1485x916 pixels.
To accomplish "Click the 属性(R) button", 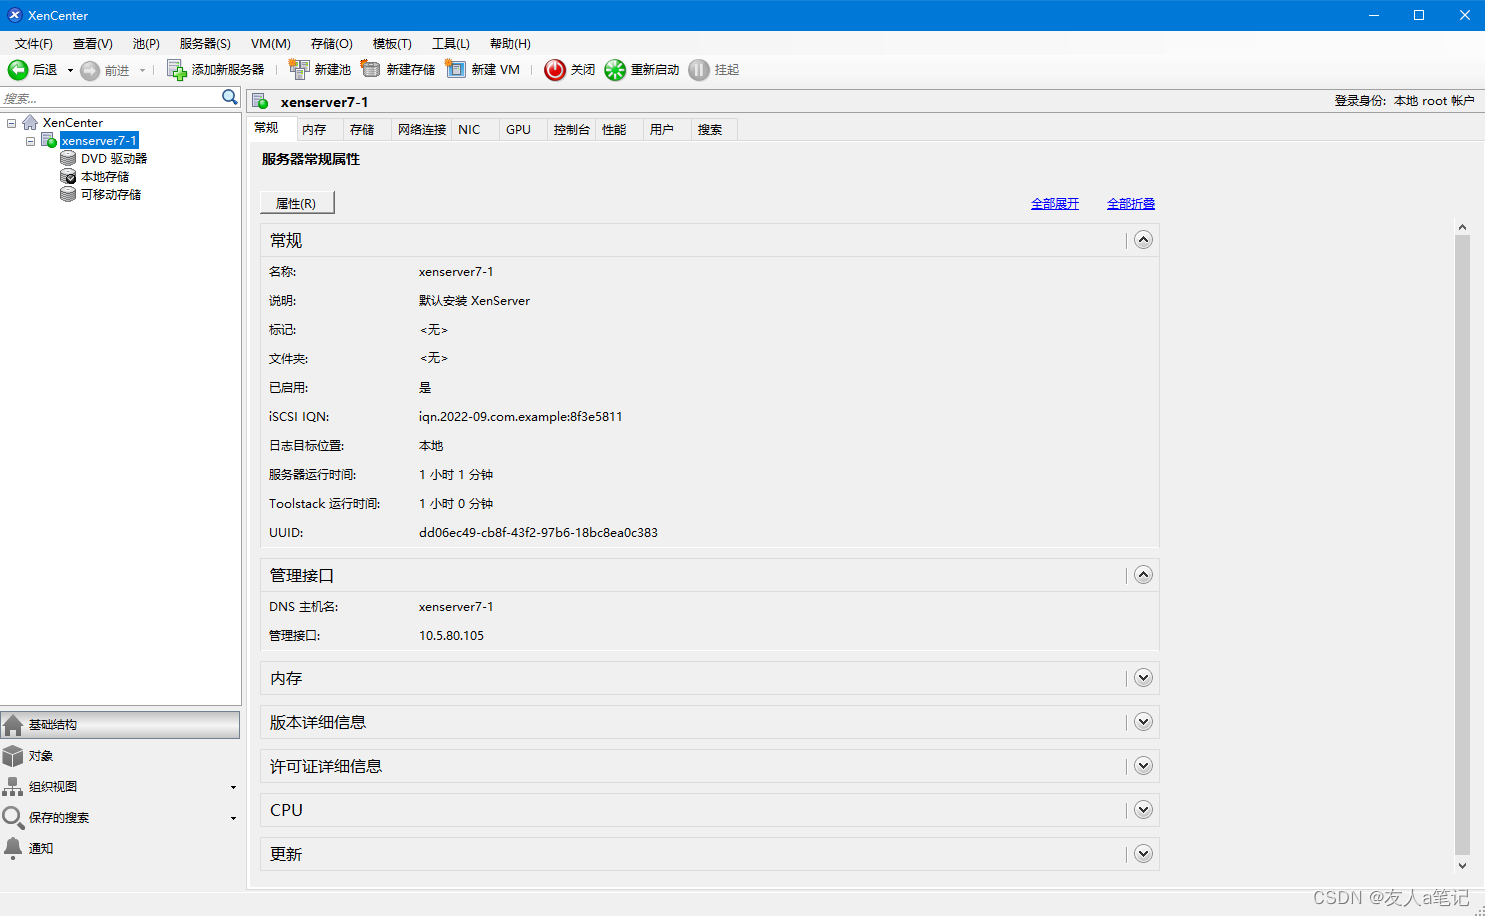I will point(297,203).
